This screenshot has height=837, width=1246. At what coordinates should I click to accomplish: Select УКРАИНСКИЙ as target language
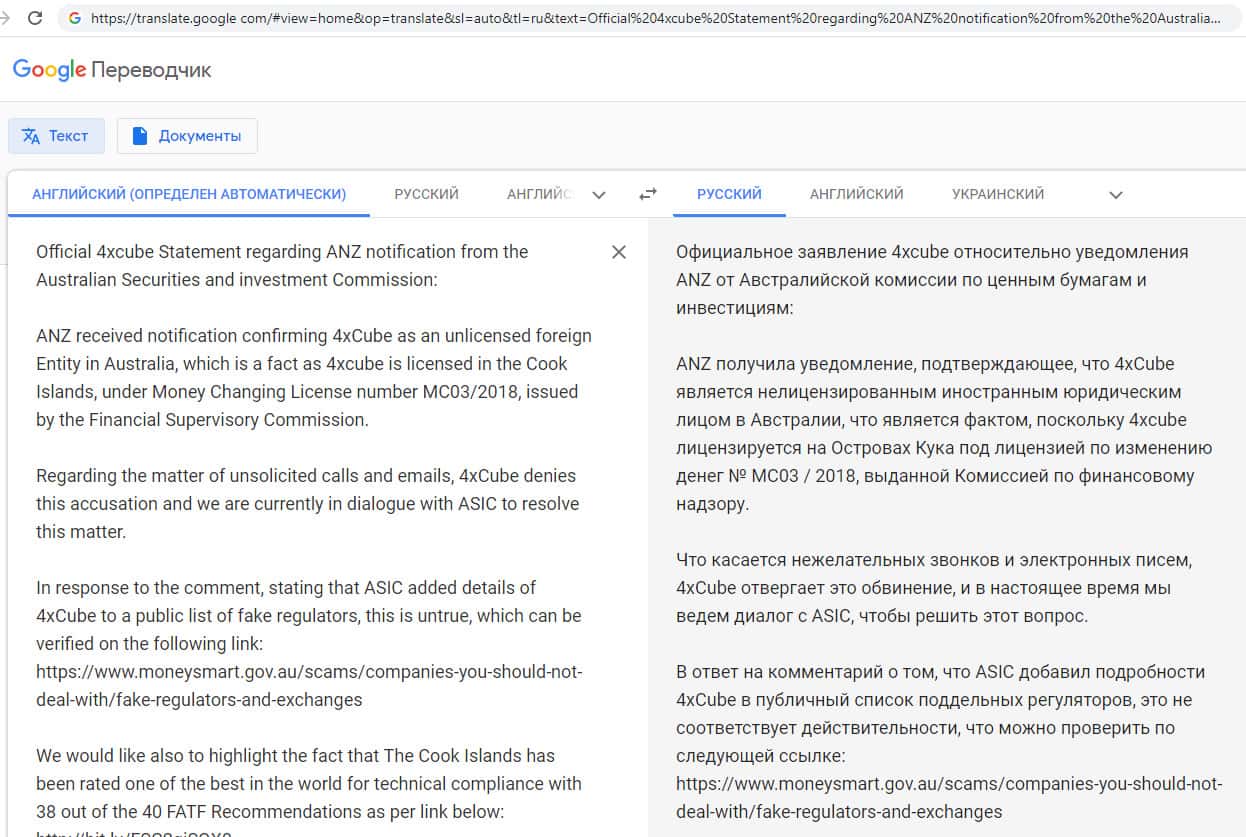click(998, 194)
